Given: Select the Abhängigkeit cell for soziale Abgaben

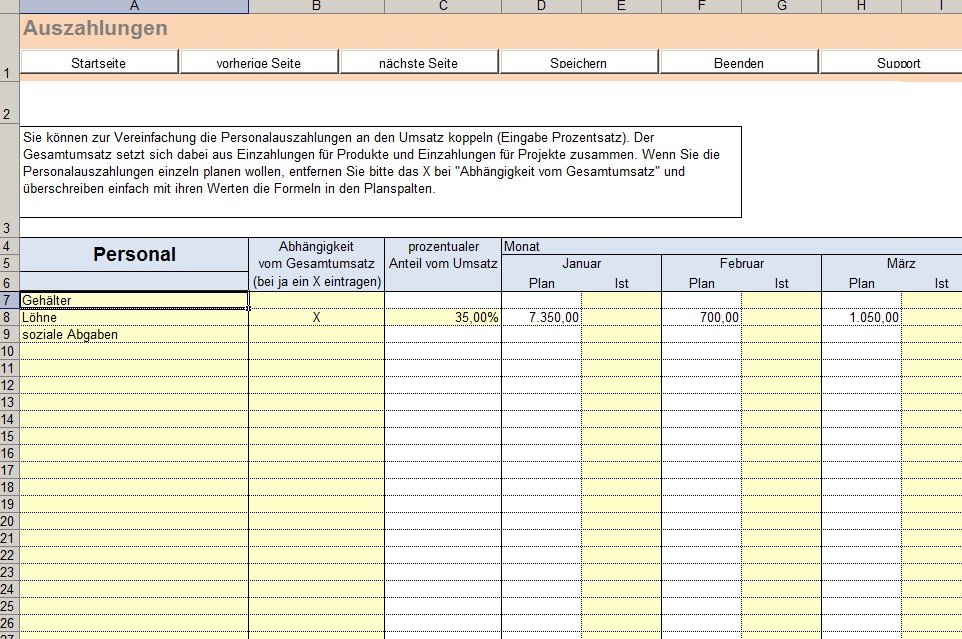Looking at the screenshot, I should tap(316, 334).
